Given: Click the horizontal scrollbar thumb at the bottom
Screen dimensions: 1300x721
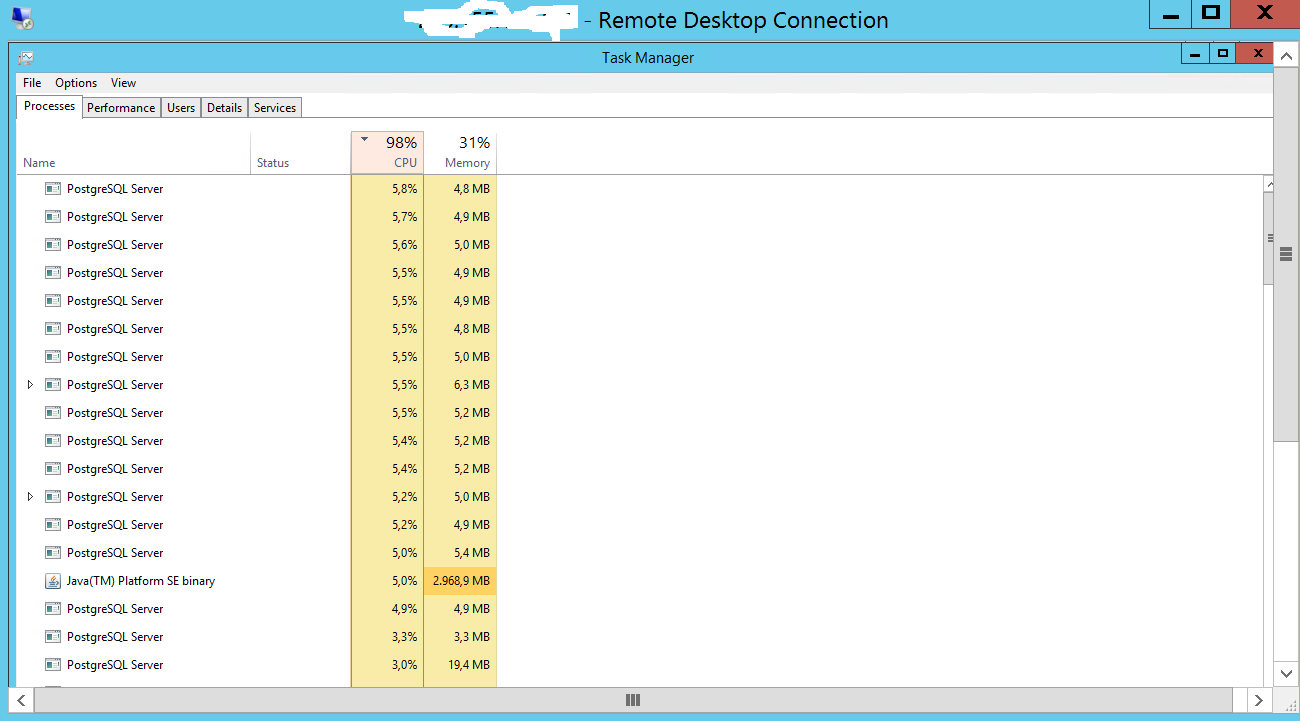Looking at the screenshot, I should (x=632, y=700).
